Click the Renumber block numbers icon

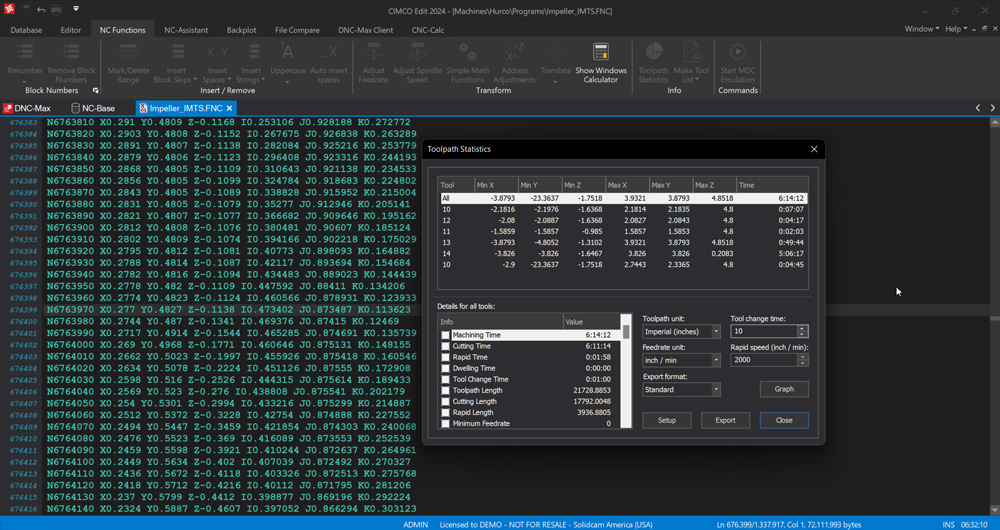click(25, 53)
